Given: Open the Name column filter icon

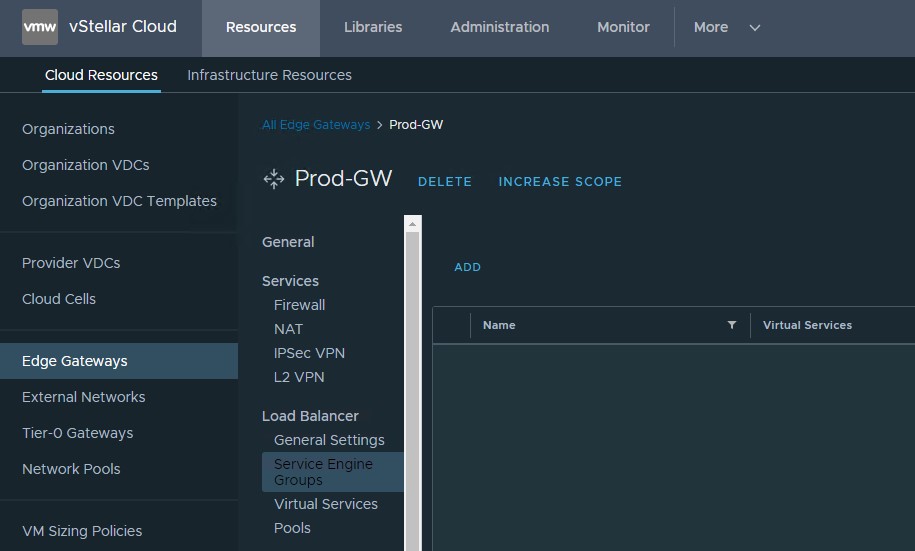Looking at the screenshot, I should coord(731,325).
